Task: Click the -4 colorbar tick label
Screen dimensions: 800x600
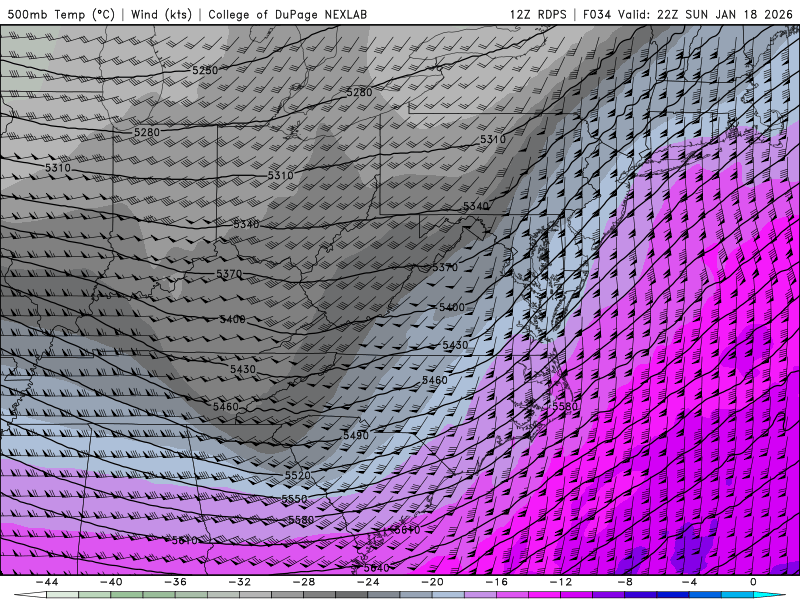Action: pos(689,582)
